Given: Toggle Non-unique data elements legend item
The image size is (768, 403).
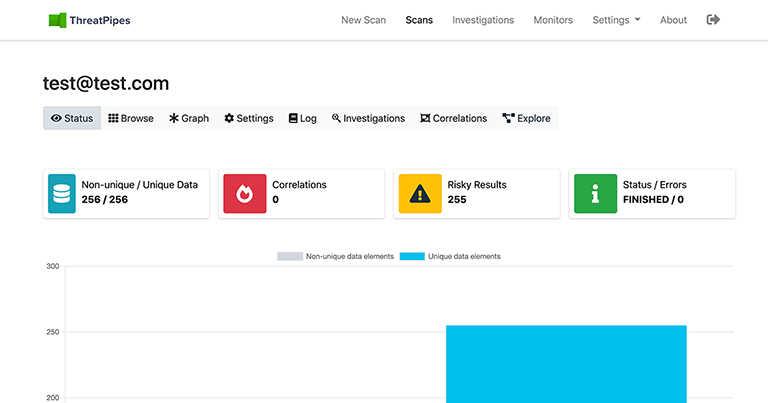Looking at the screenshot, I should tap(335, 257).
